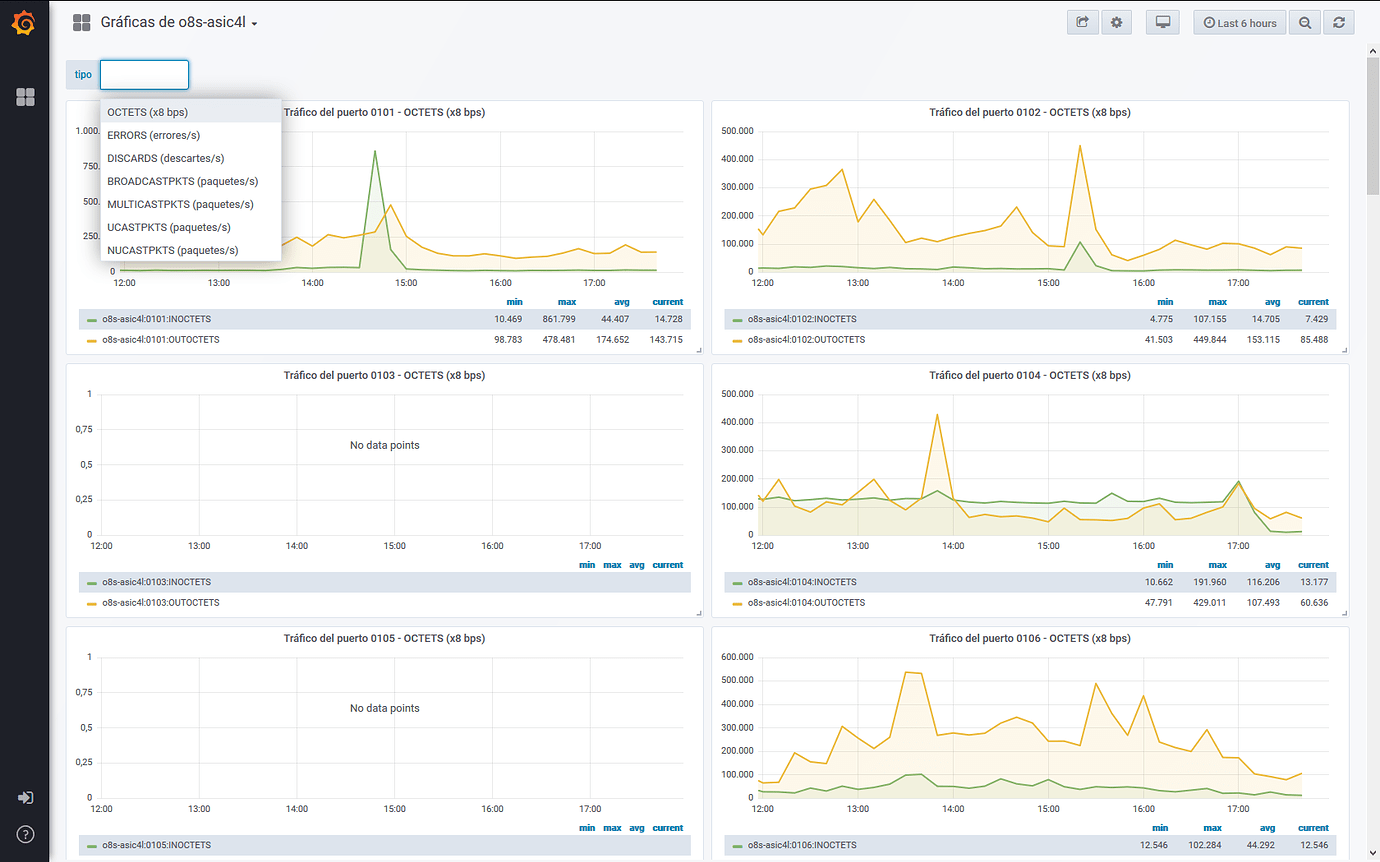Open panel menu for Tráfico del puerto 0102
The image size is (1380, 862).
point(1029,112)
